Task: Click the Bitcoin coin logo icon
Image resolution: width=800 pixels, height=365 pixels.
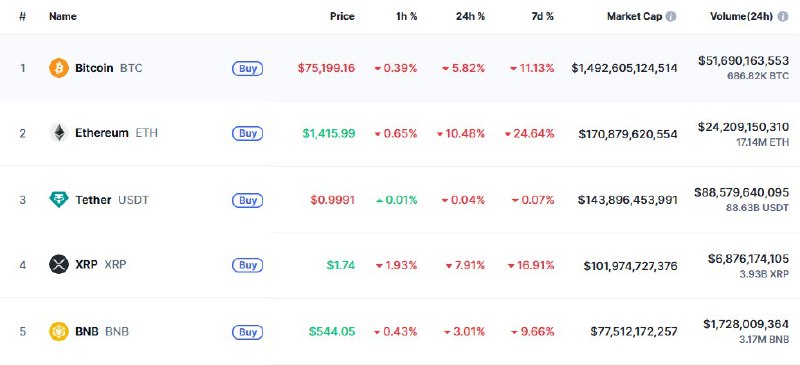Action: pyautogui.click(x=59, y=68)
